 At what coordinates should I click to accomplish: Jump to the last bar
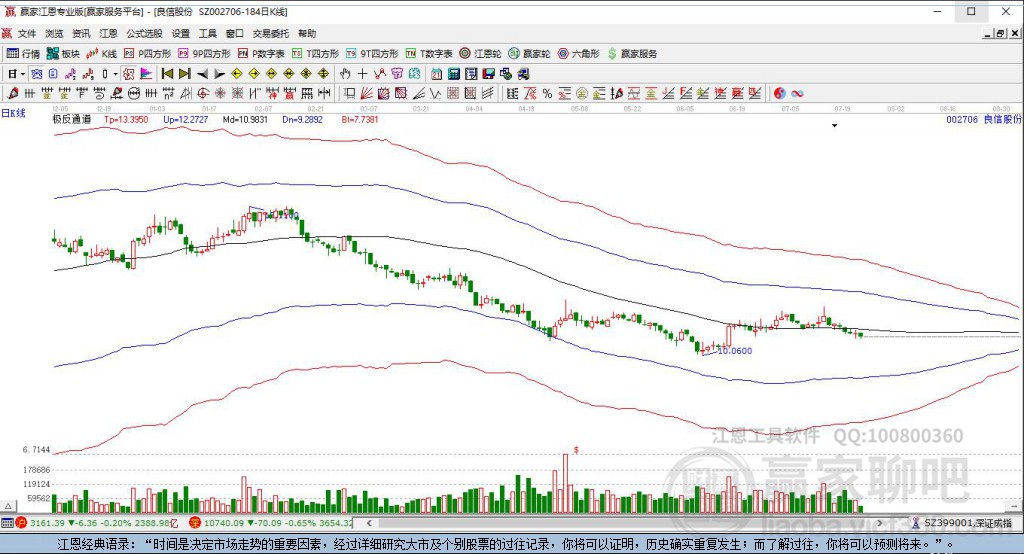click(185, 74)
